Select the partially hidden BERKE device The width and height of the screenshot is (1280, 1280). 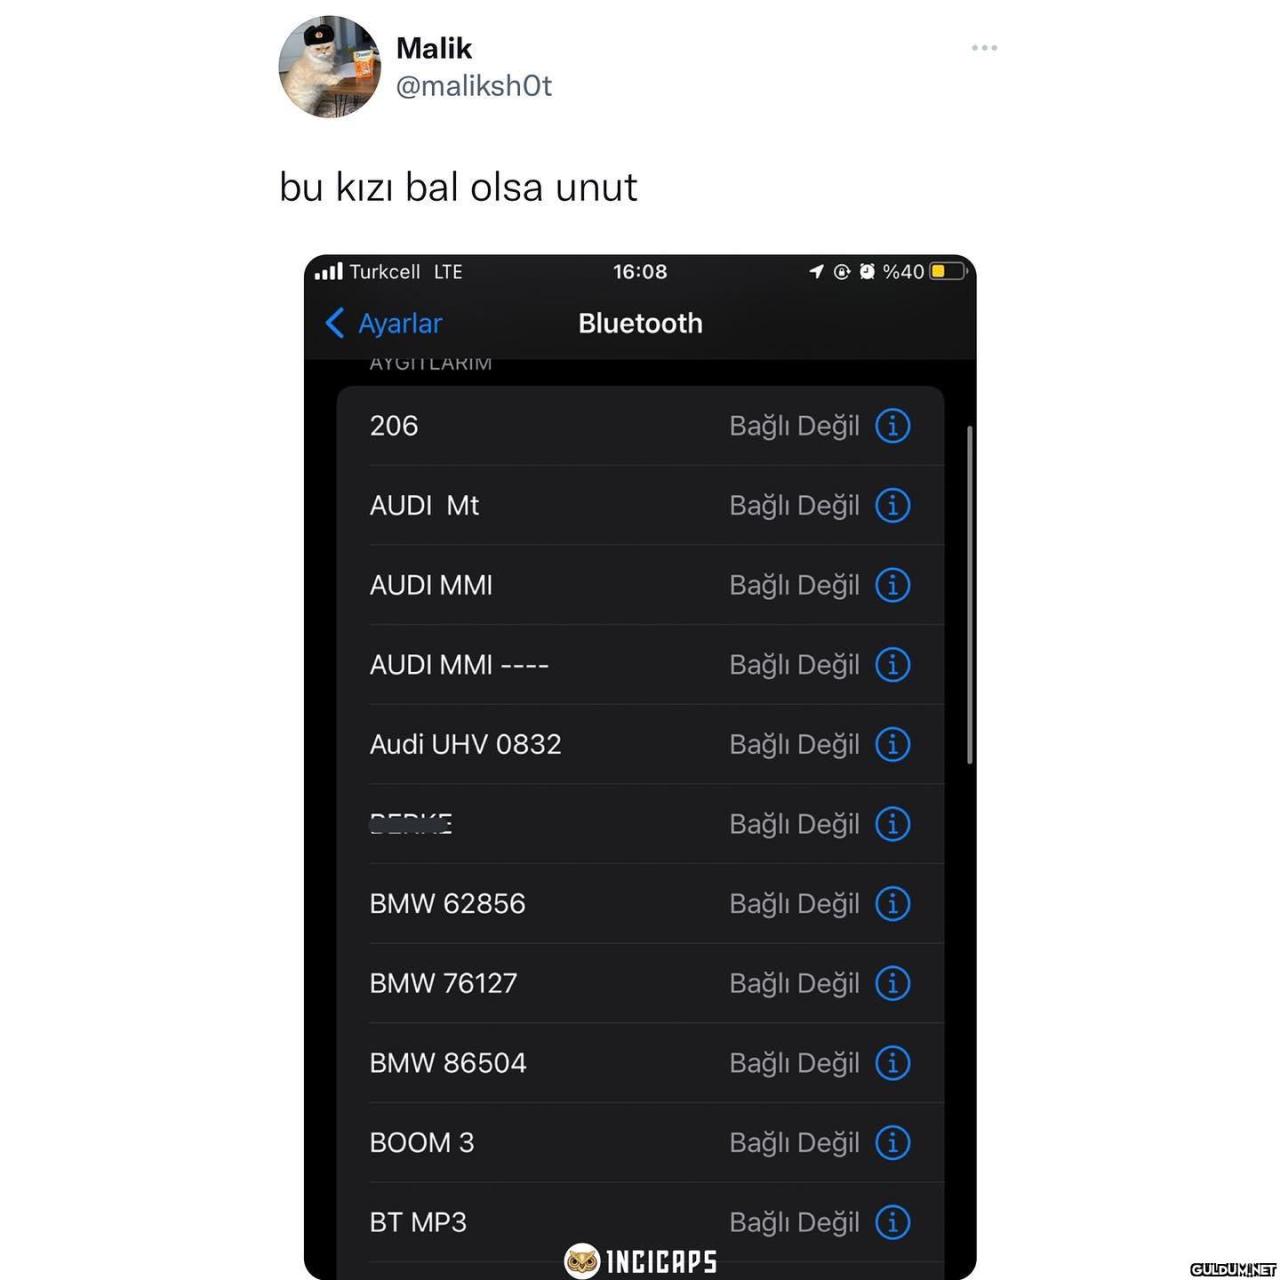[x=640, y=824]
